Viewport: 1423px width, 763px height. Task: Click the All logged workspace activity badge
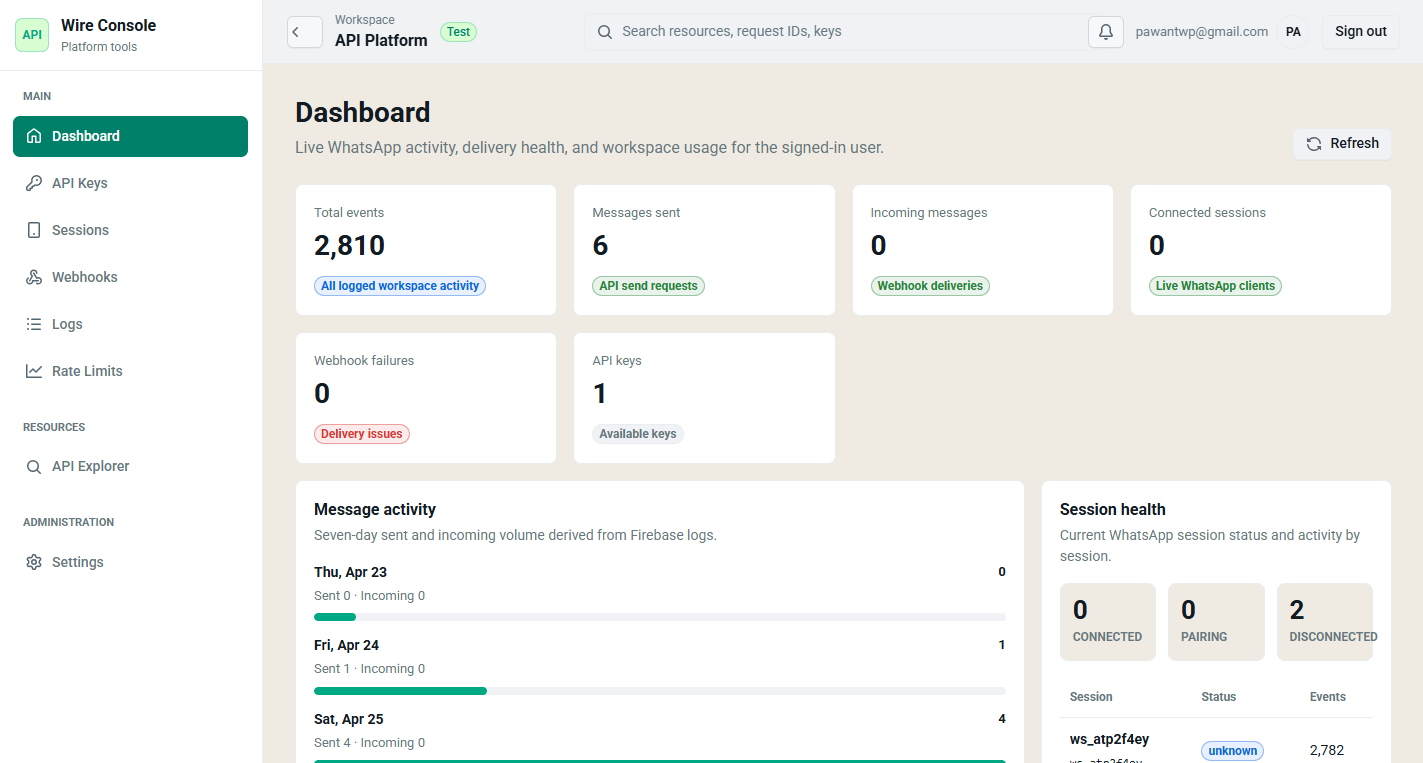coord(400,286)
